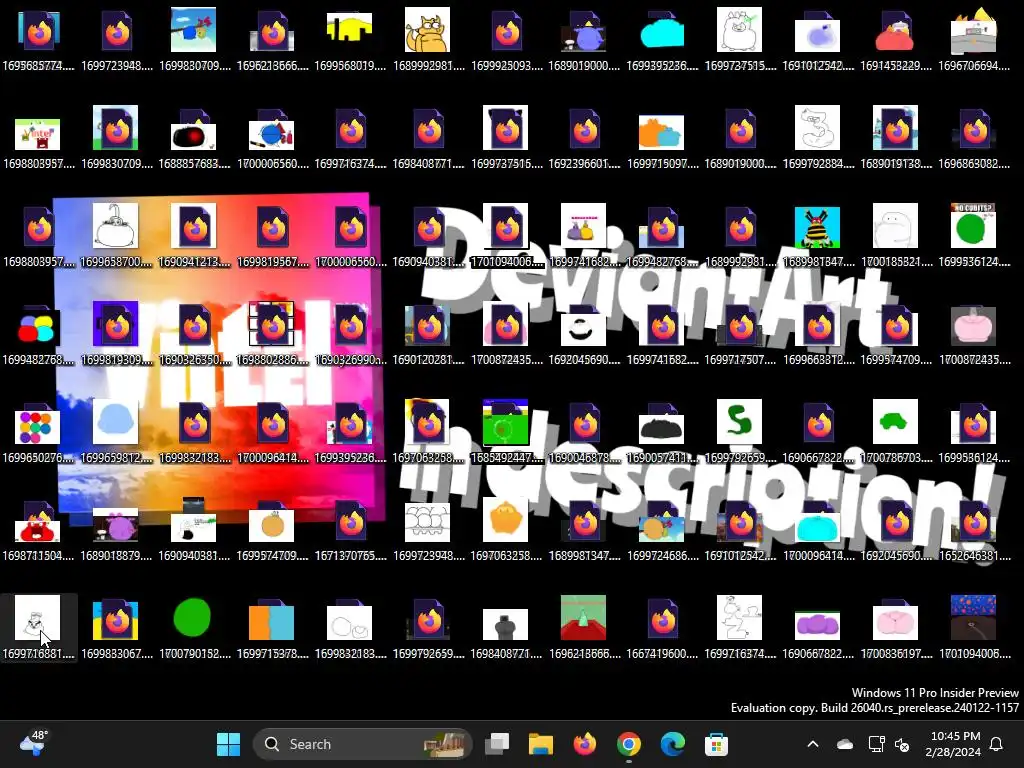This screenshot has height=768, width=1024.
Task: Select the green circle file 1700790152
Action: [x=194, y=627]
